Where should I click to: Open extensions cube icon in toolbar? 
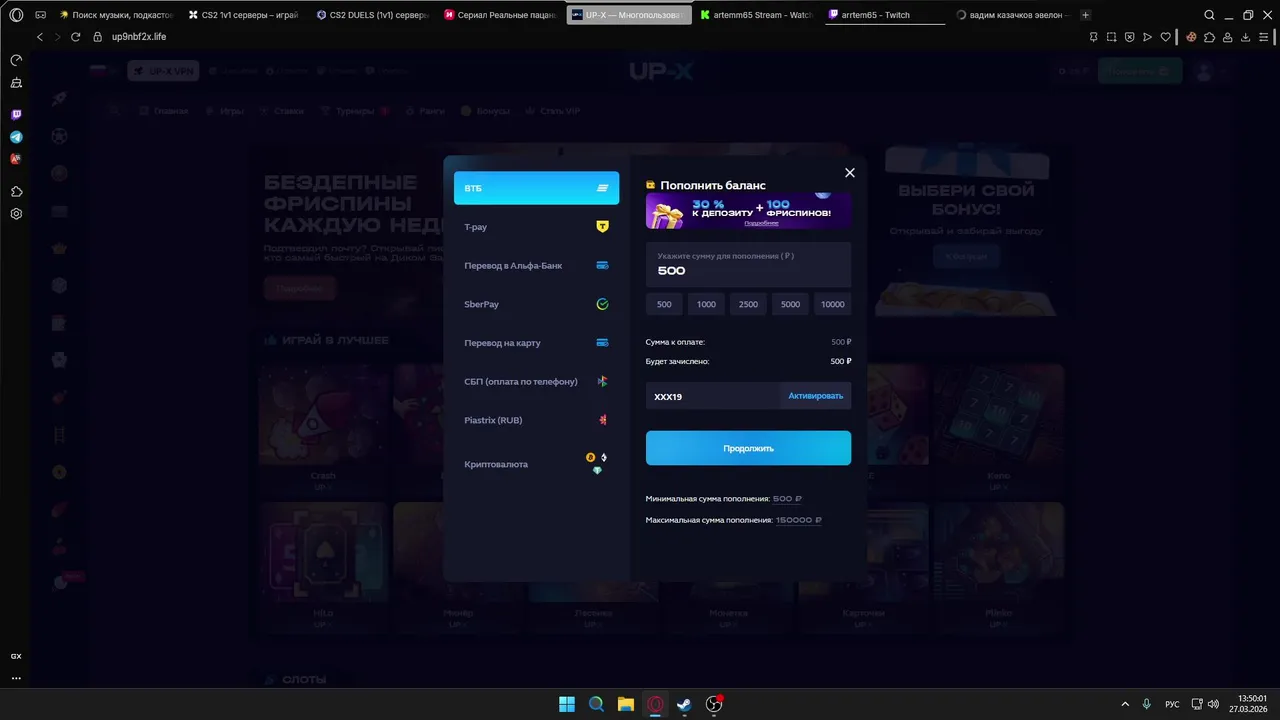pos(1210,37)
